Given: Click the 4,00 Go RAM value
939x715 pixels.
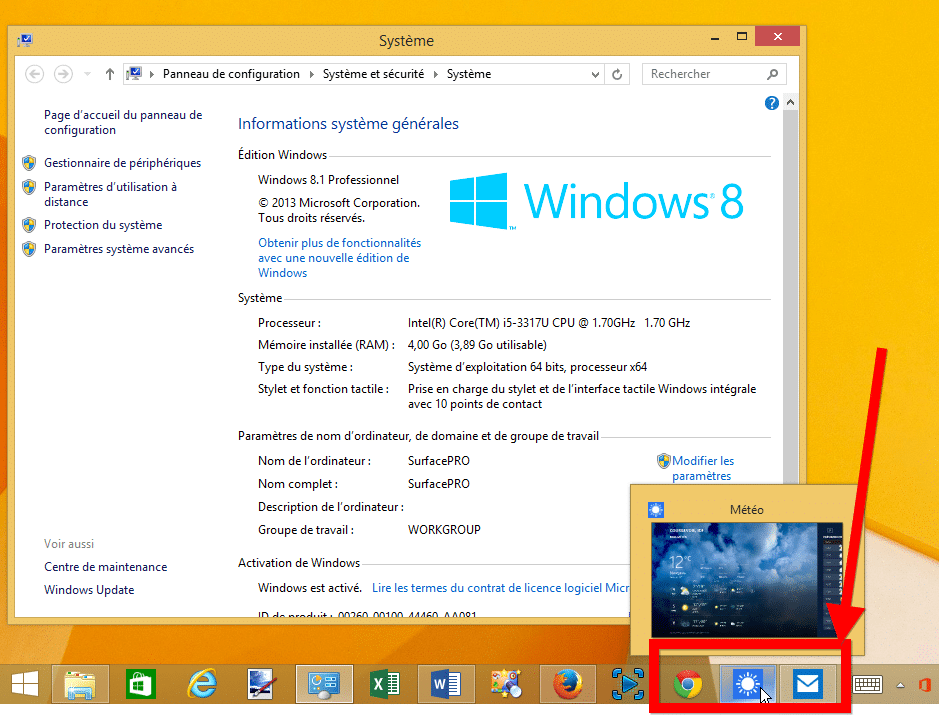Looking at the screenshot, I should (477, 345).
